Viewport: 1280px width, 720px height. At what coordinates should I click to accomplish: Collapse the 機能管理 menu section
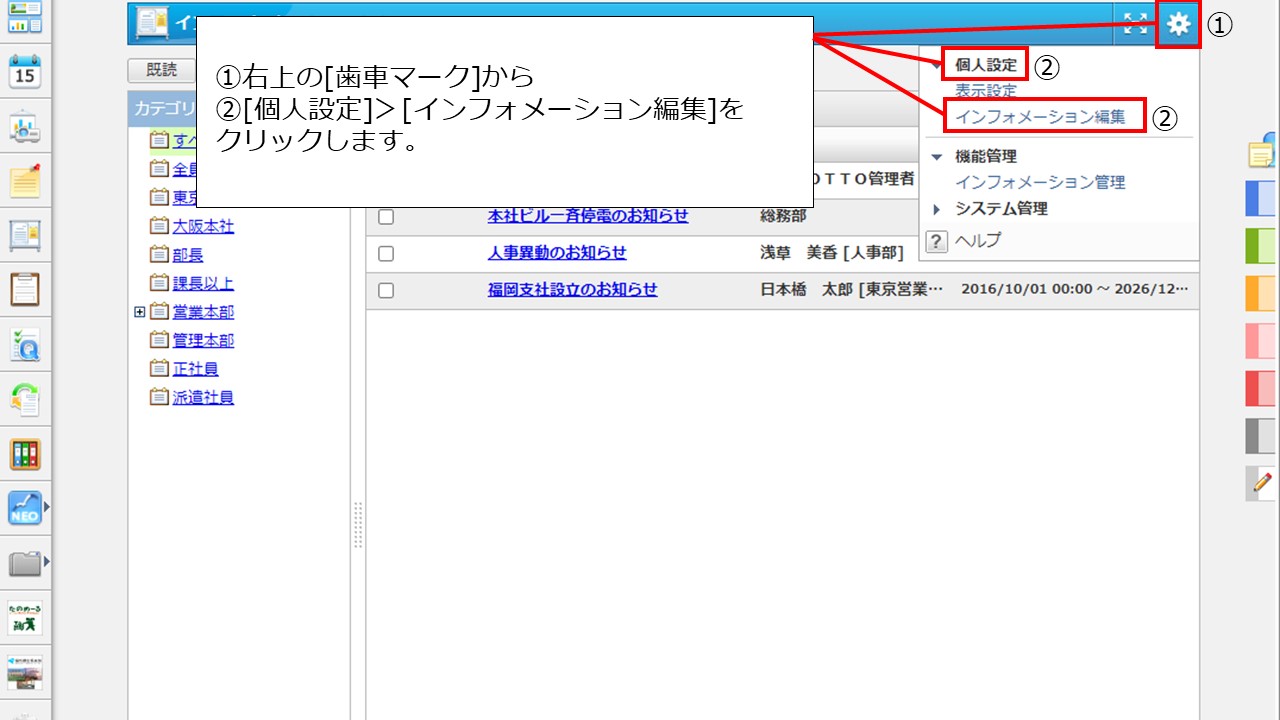click(x=937, y=157)
